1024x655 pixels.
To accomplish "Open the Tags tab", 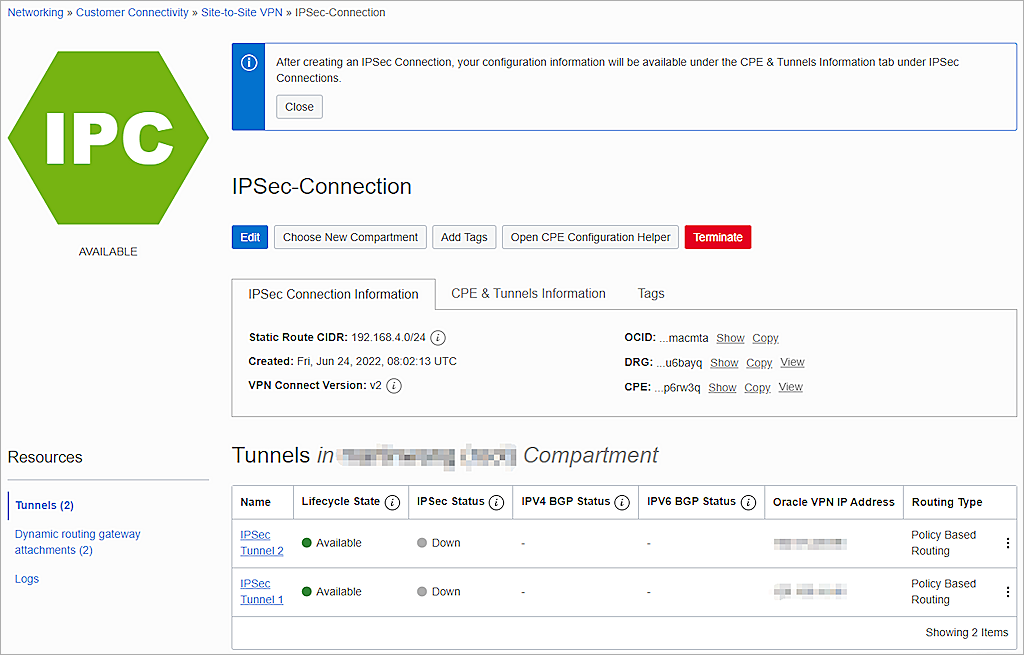I will point(650,293).
